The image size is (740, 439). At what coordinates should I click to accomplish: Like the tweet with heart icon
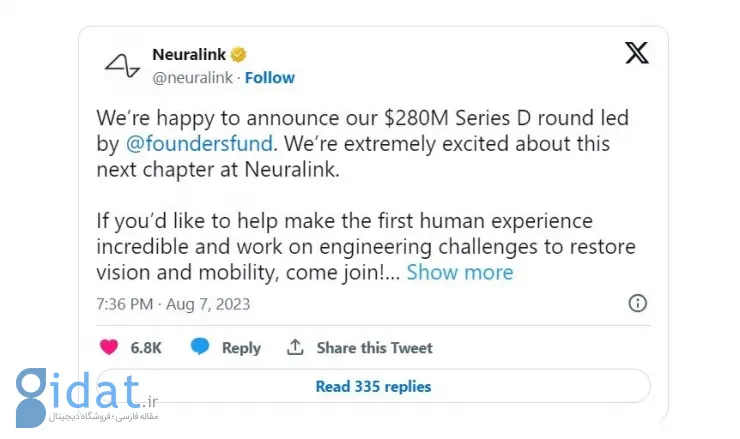coord(109,347)
